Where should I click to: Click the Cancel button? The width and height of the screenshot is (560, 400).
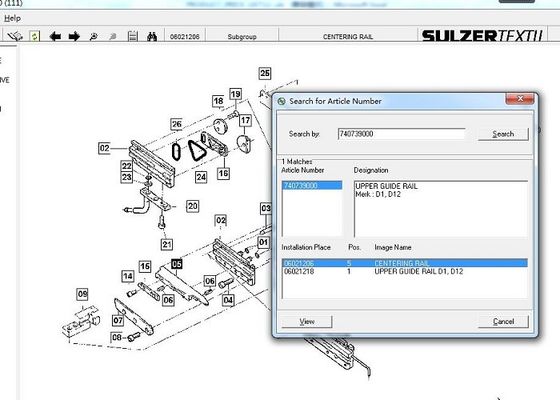503,321
